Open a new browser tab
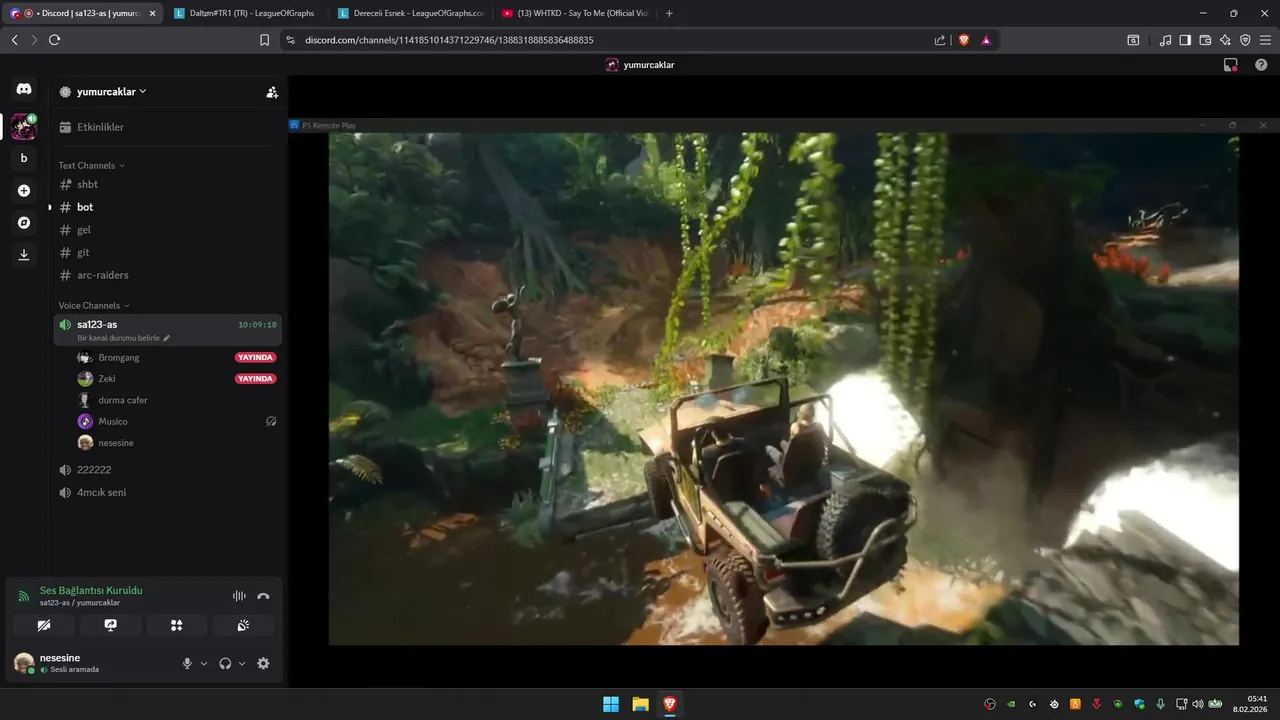Screen dimensions: 1280x720 pyautogui.click(x=669, y=13)
